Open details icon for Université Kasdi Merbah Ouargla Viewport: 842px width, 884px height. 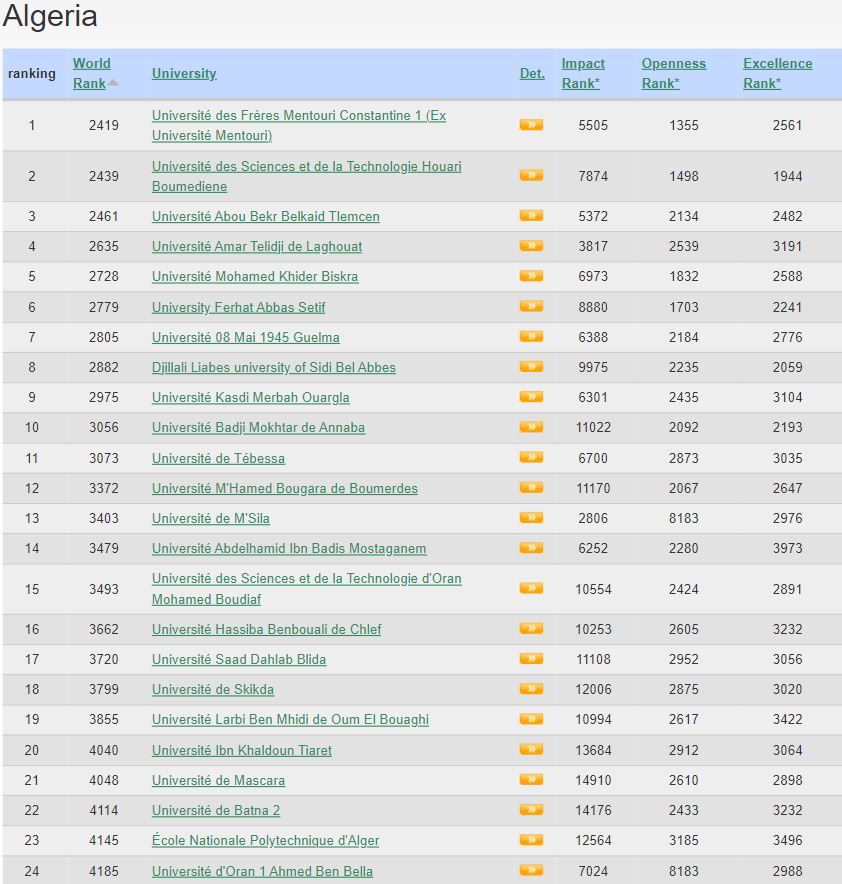coord(531,397)
